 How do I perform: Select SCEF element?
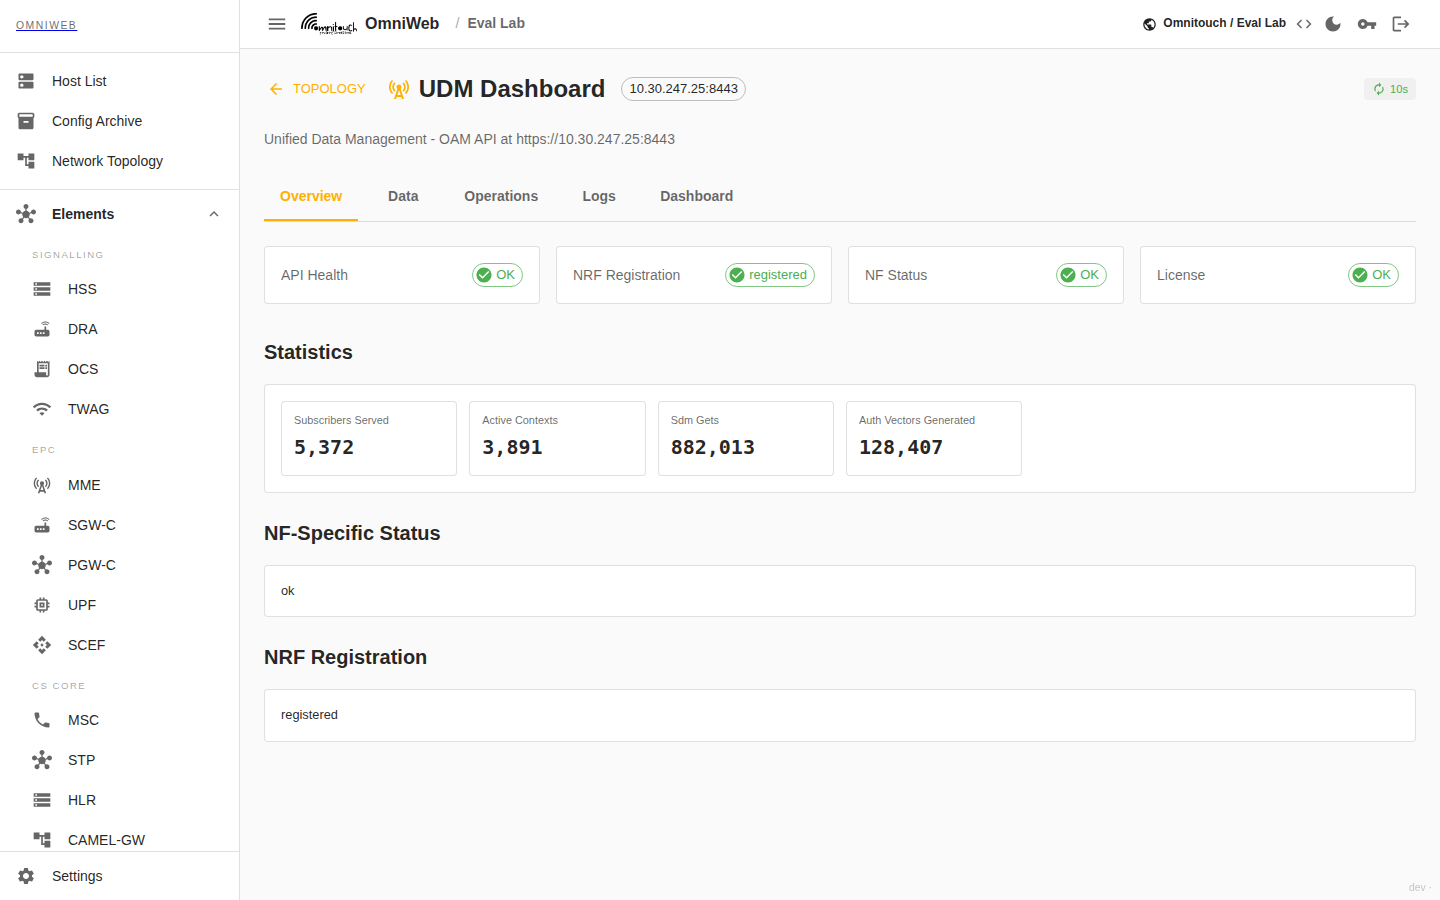coord(120,645)
